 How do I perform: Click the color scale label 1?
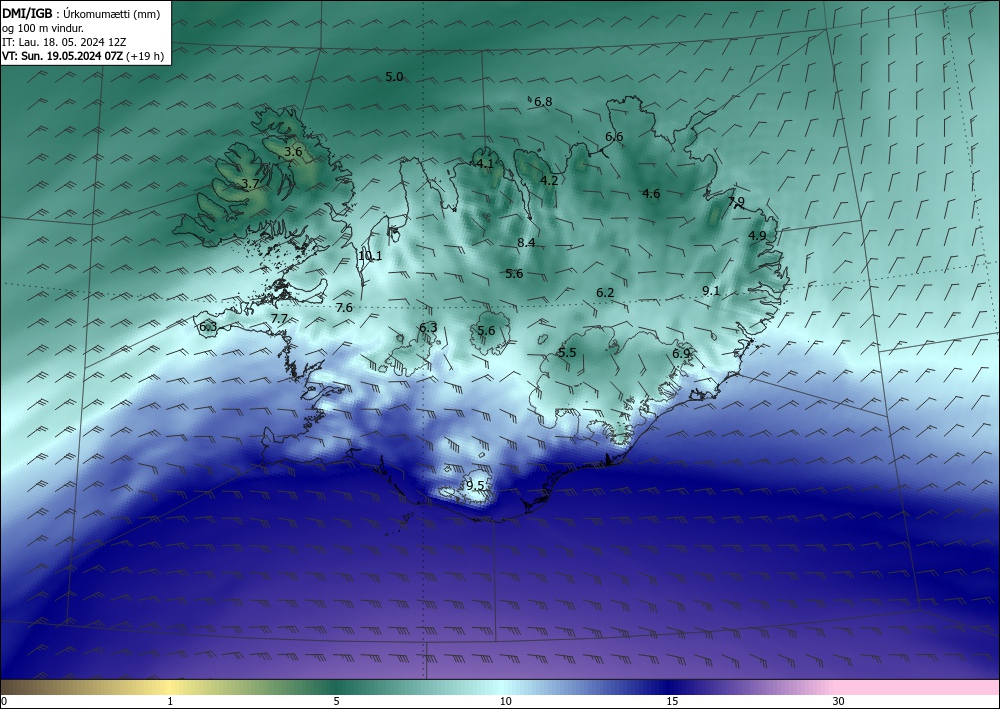[170, 702]
